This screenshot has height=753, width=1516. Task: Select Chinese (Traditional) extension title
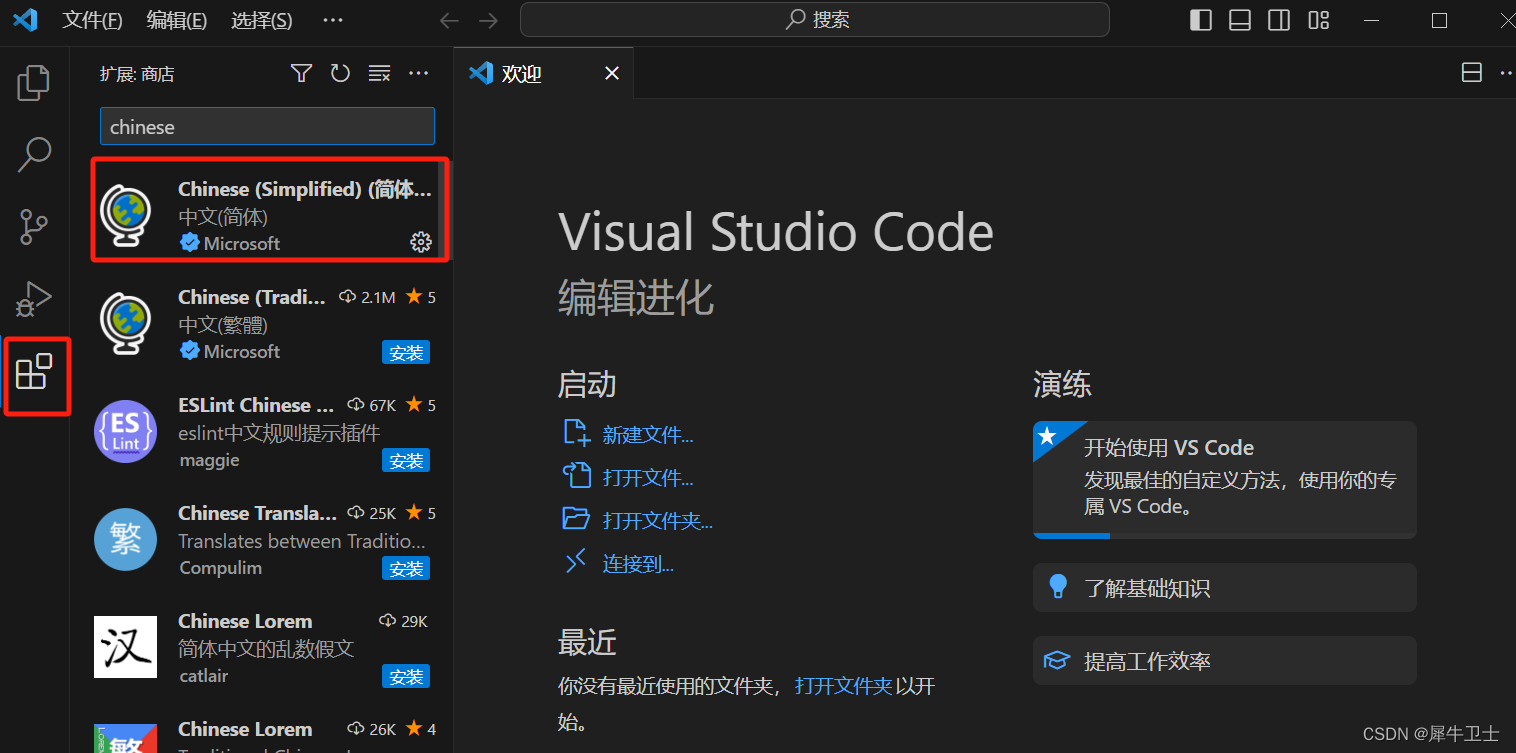(x=252, y=297)
